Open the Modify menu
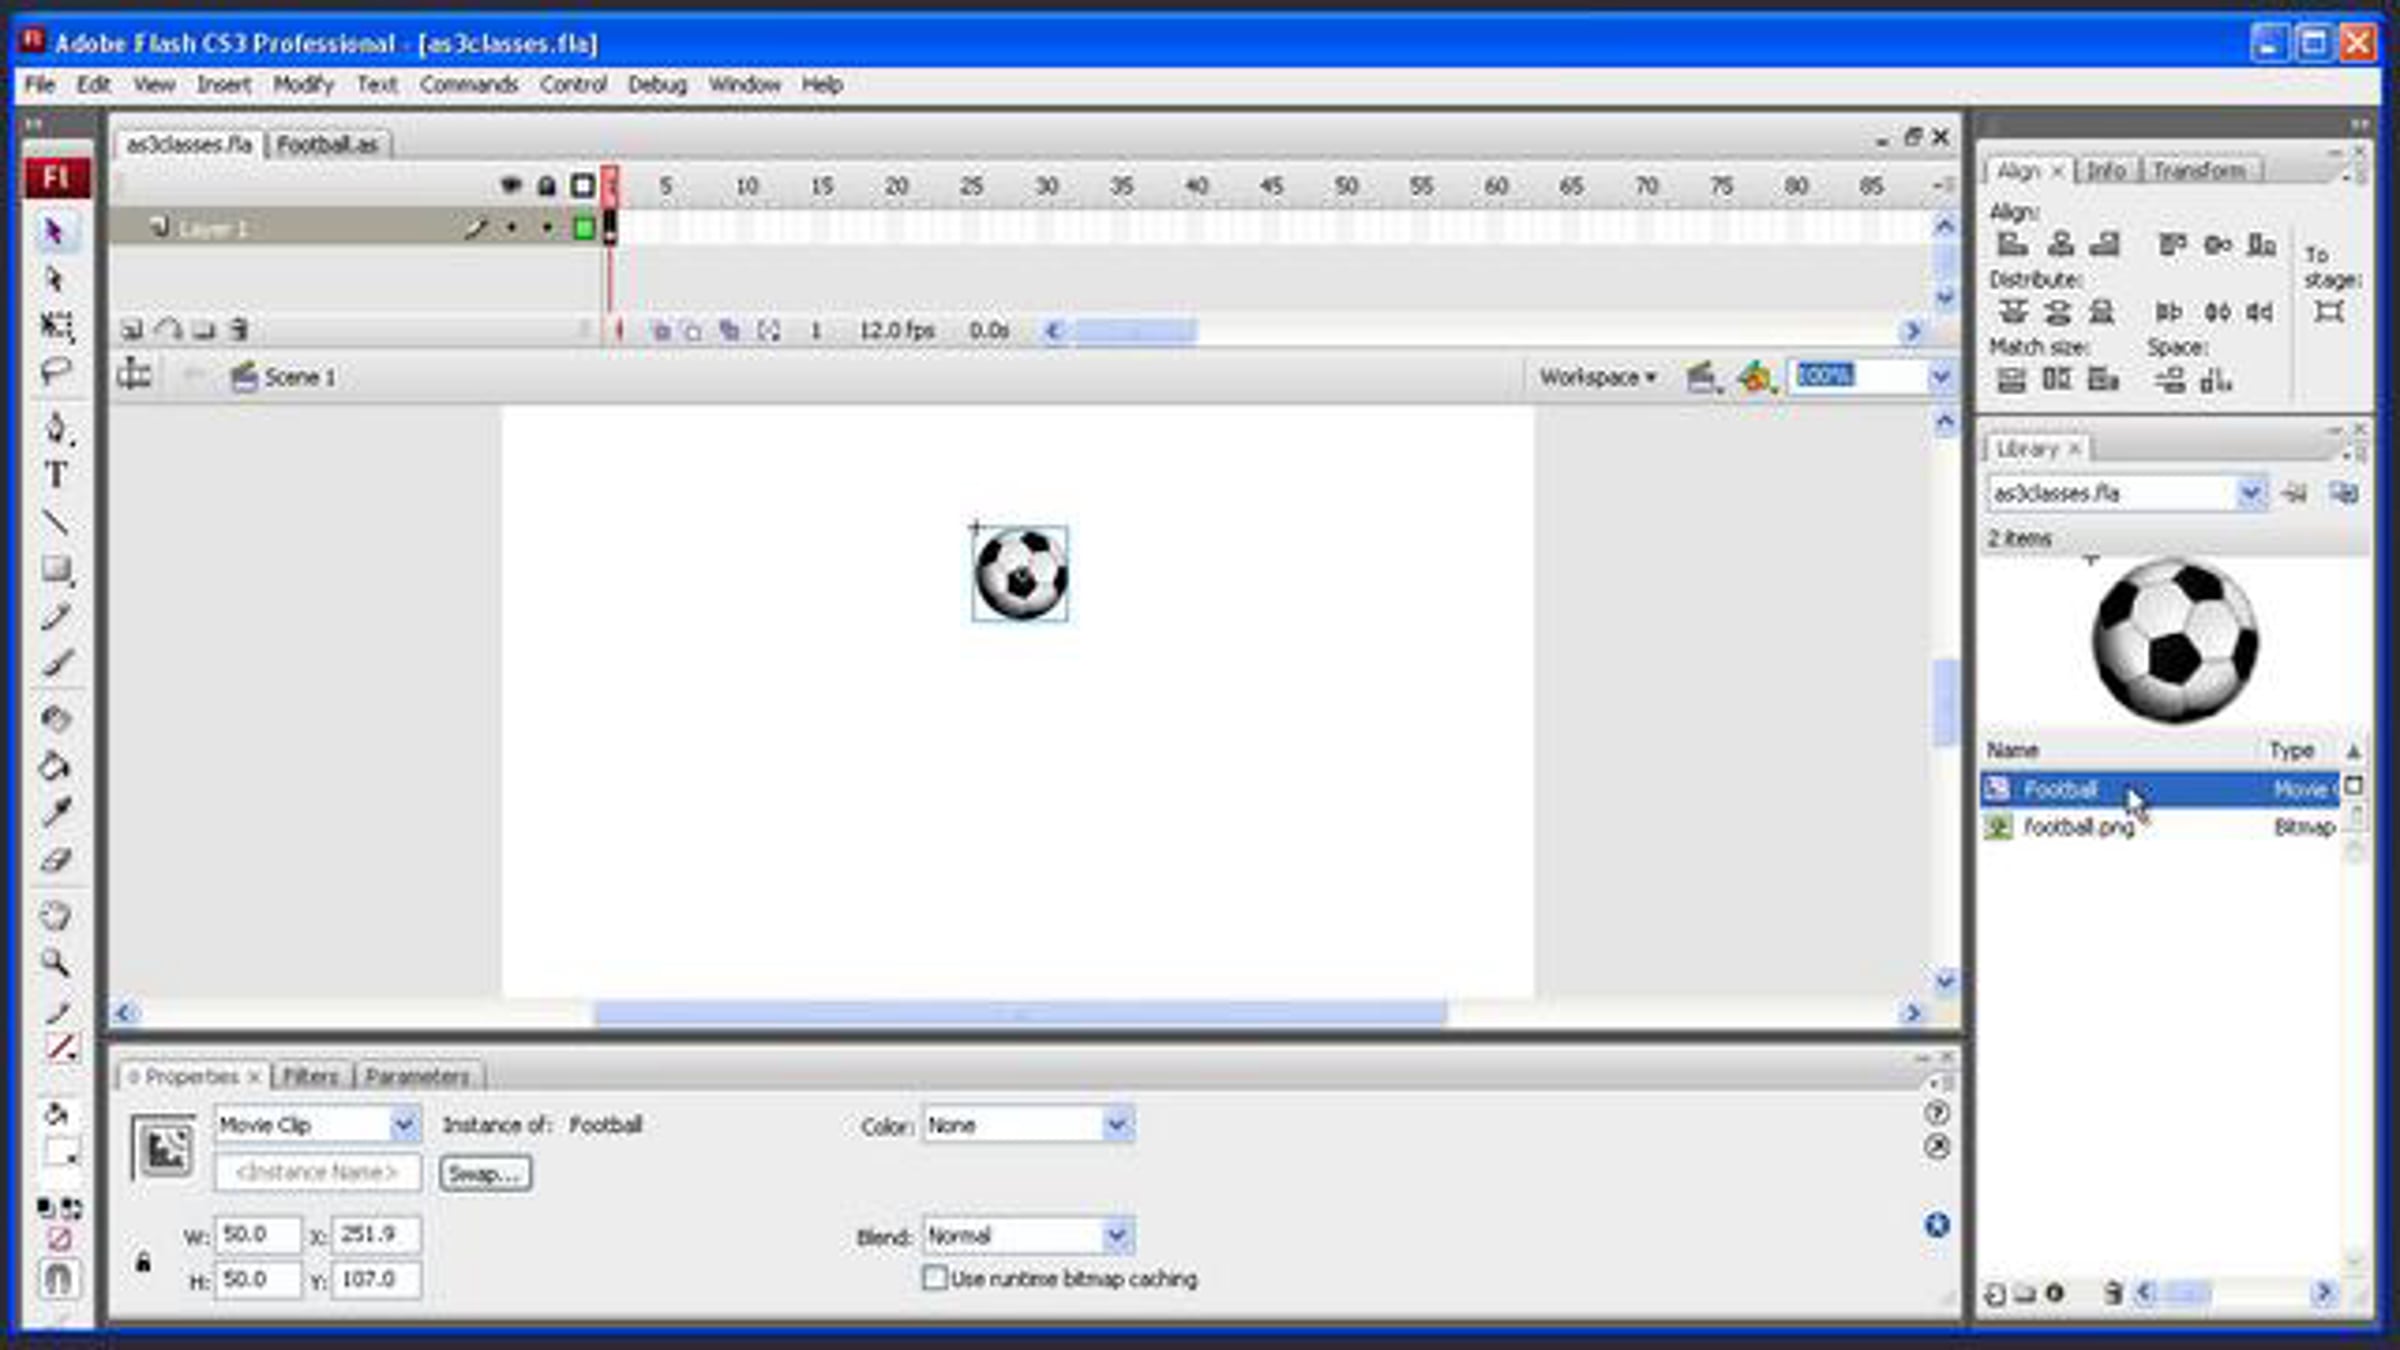This screenshot has width=2400, height=1350. pos(303,85)
